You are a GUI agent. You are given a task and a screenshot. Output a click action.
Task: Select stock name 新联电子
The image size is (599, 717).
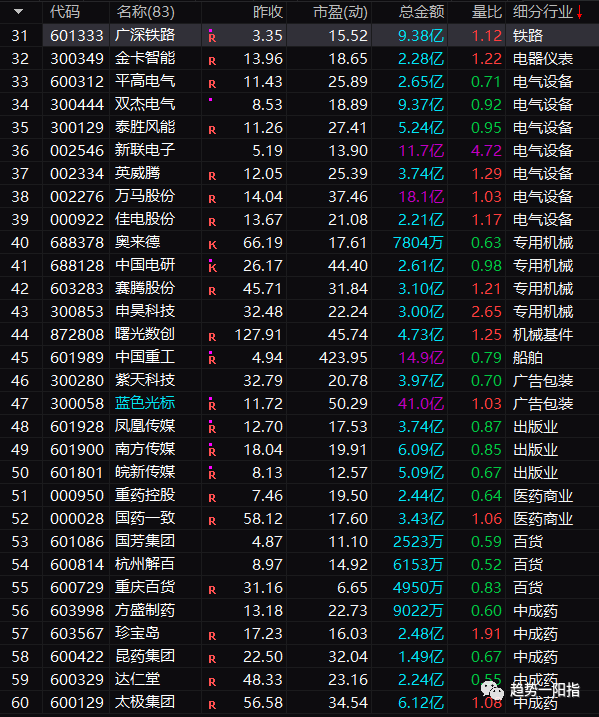[145, 150]
